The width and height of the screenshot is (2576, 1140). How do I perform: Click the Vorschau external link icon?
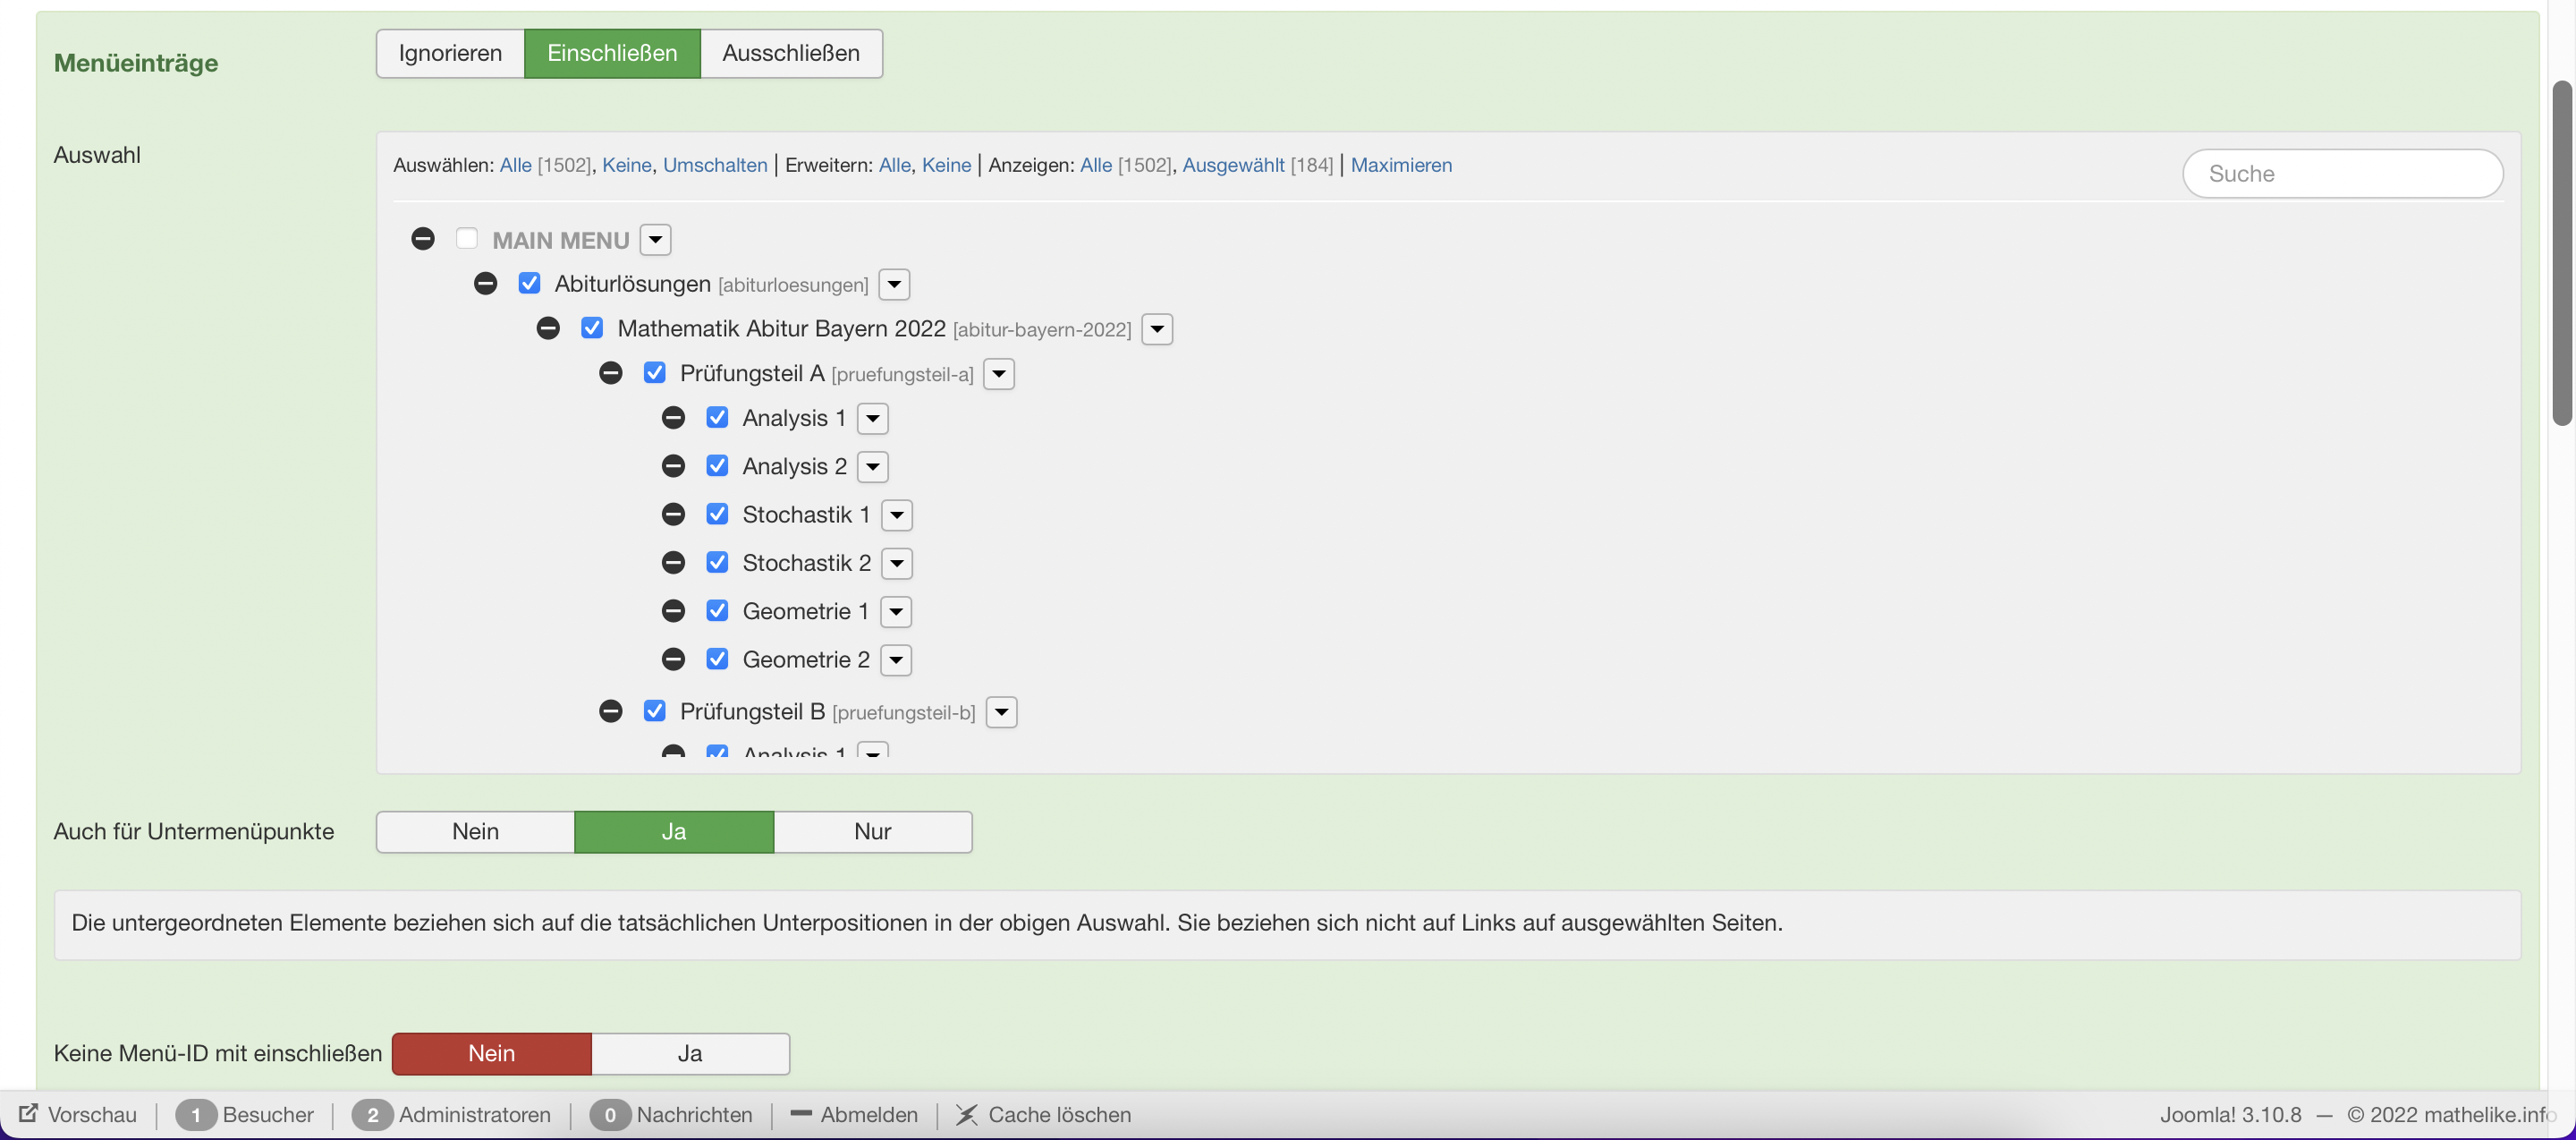(x=28, y=1114)
